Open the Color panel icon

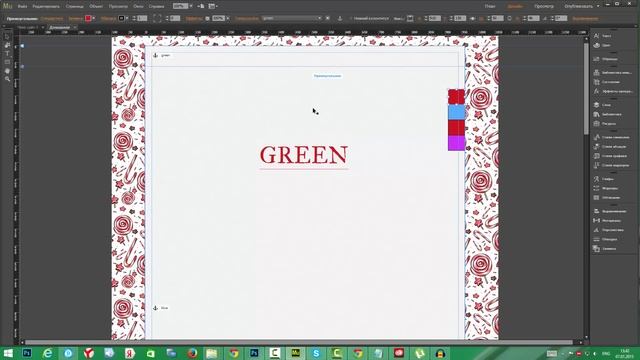(596, 45)
